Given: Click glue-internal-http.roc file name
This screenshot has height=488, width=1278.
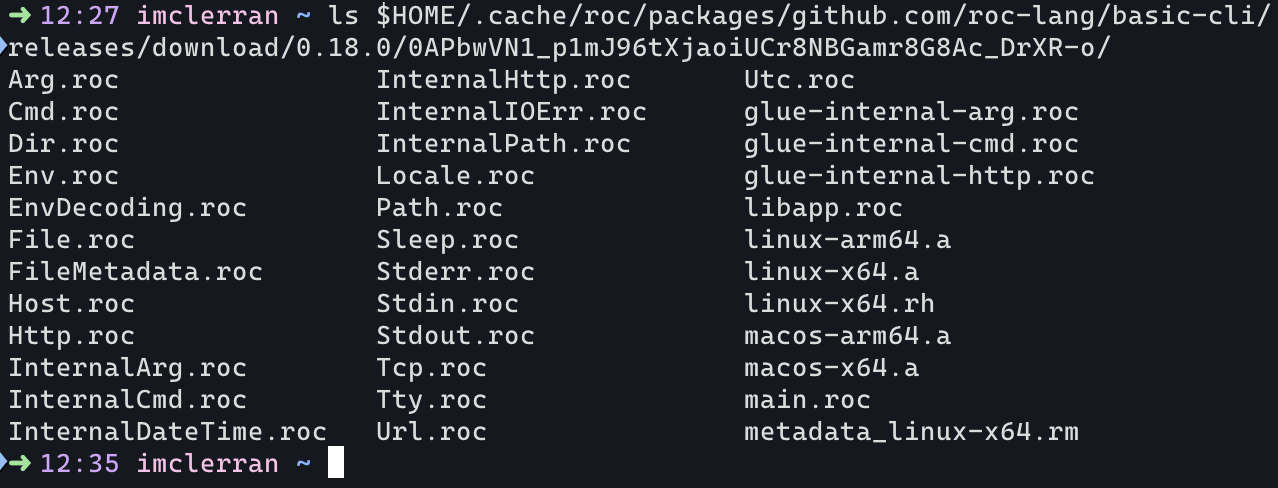Looking at the screenshot, I should tap(919, 177).
